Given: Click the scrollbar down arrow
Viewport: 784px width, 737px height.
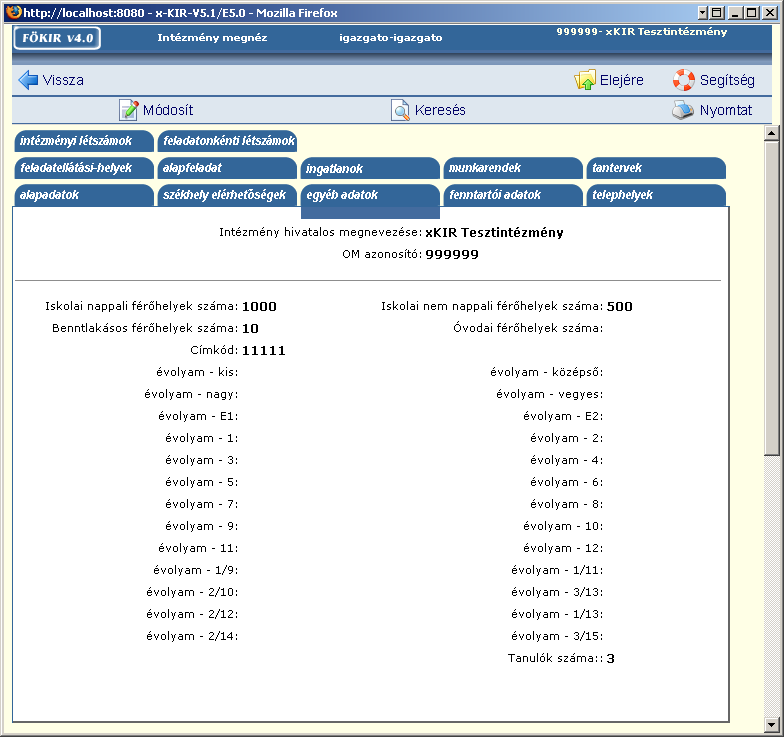Looking at the screenshot, I should [x=772, y=724].
